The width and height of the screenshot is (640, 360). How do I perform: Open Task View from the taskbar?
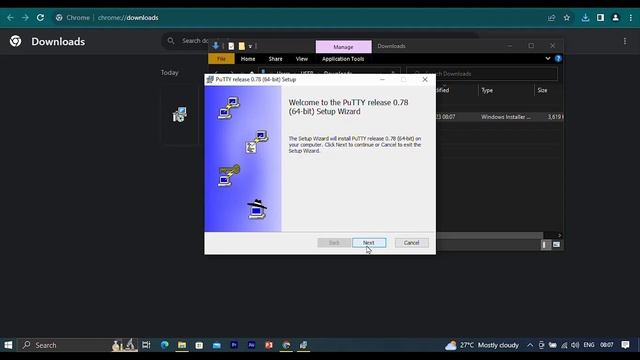(x=146, y=345)
